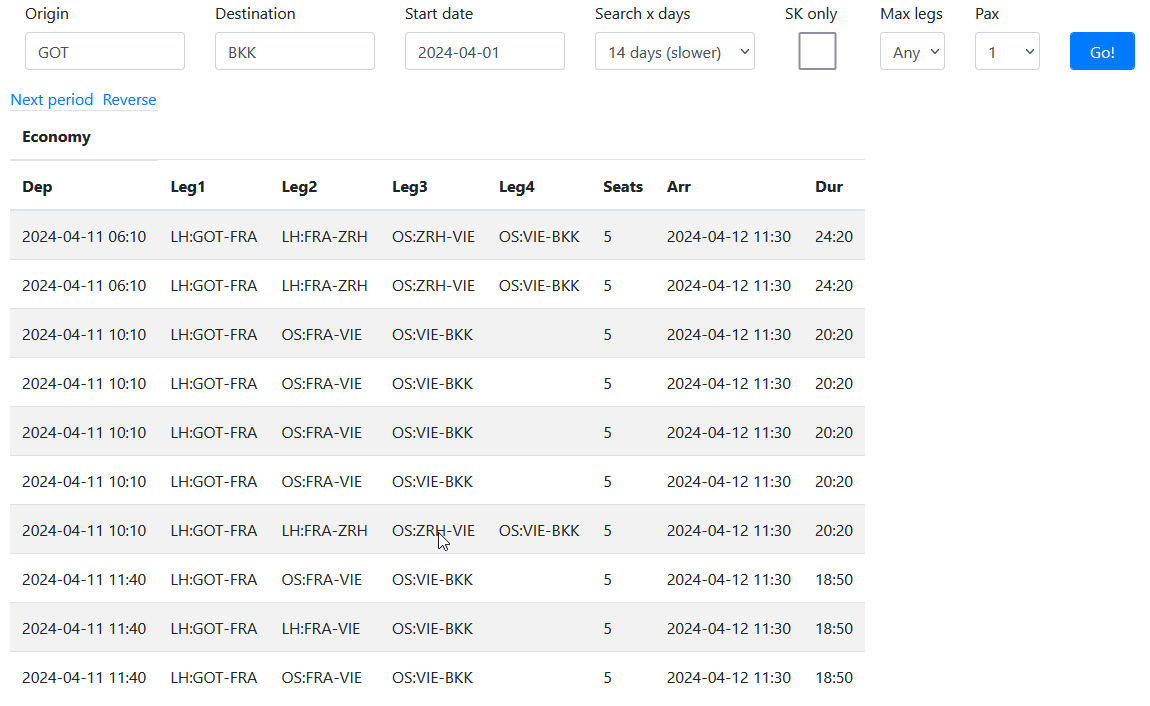This screenshot has width=1150, height=706.
Task: Click the Dur column header
Action: click(x=828, y=186)
